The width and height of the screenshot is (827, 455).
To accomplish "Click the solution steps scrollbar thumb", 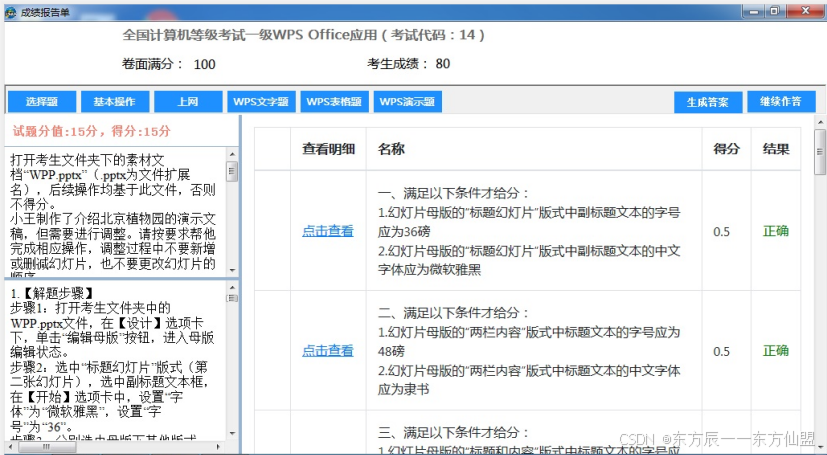I will pyautogui.click(x=232, y=298).
